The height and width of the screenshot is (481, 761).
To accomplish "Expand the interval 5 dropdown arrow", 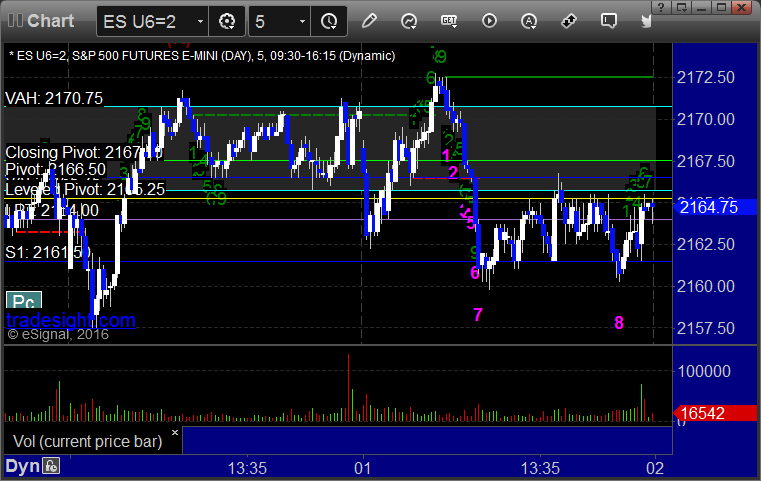I will 302,21.
